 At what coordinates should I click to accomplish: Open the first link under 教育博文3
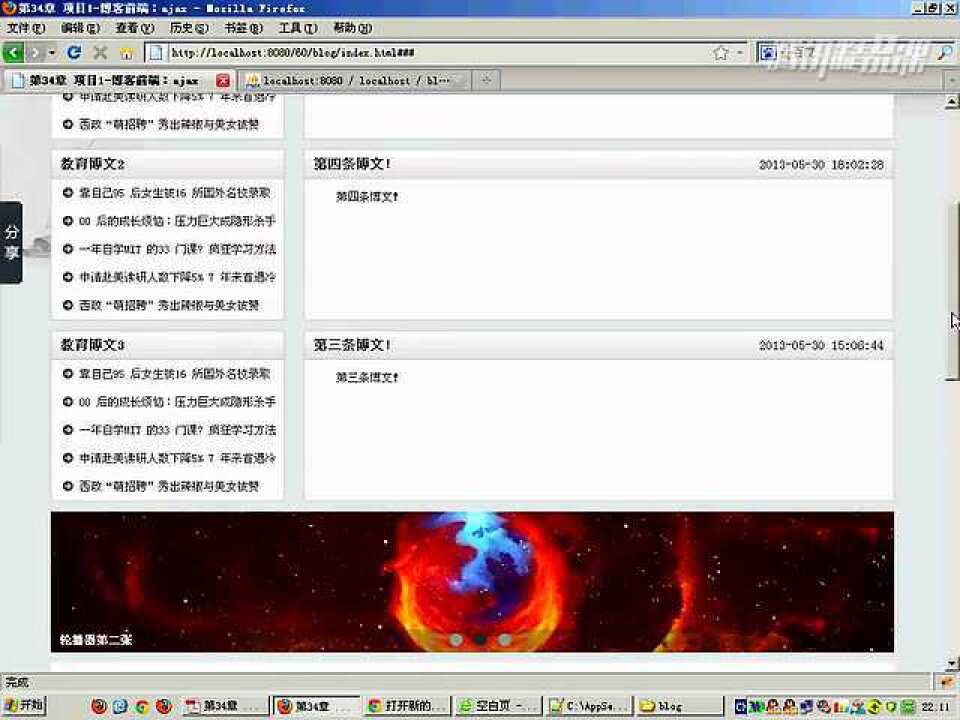pyautogui.click(x=174, y=374)
